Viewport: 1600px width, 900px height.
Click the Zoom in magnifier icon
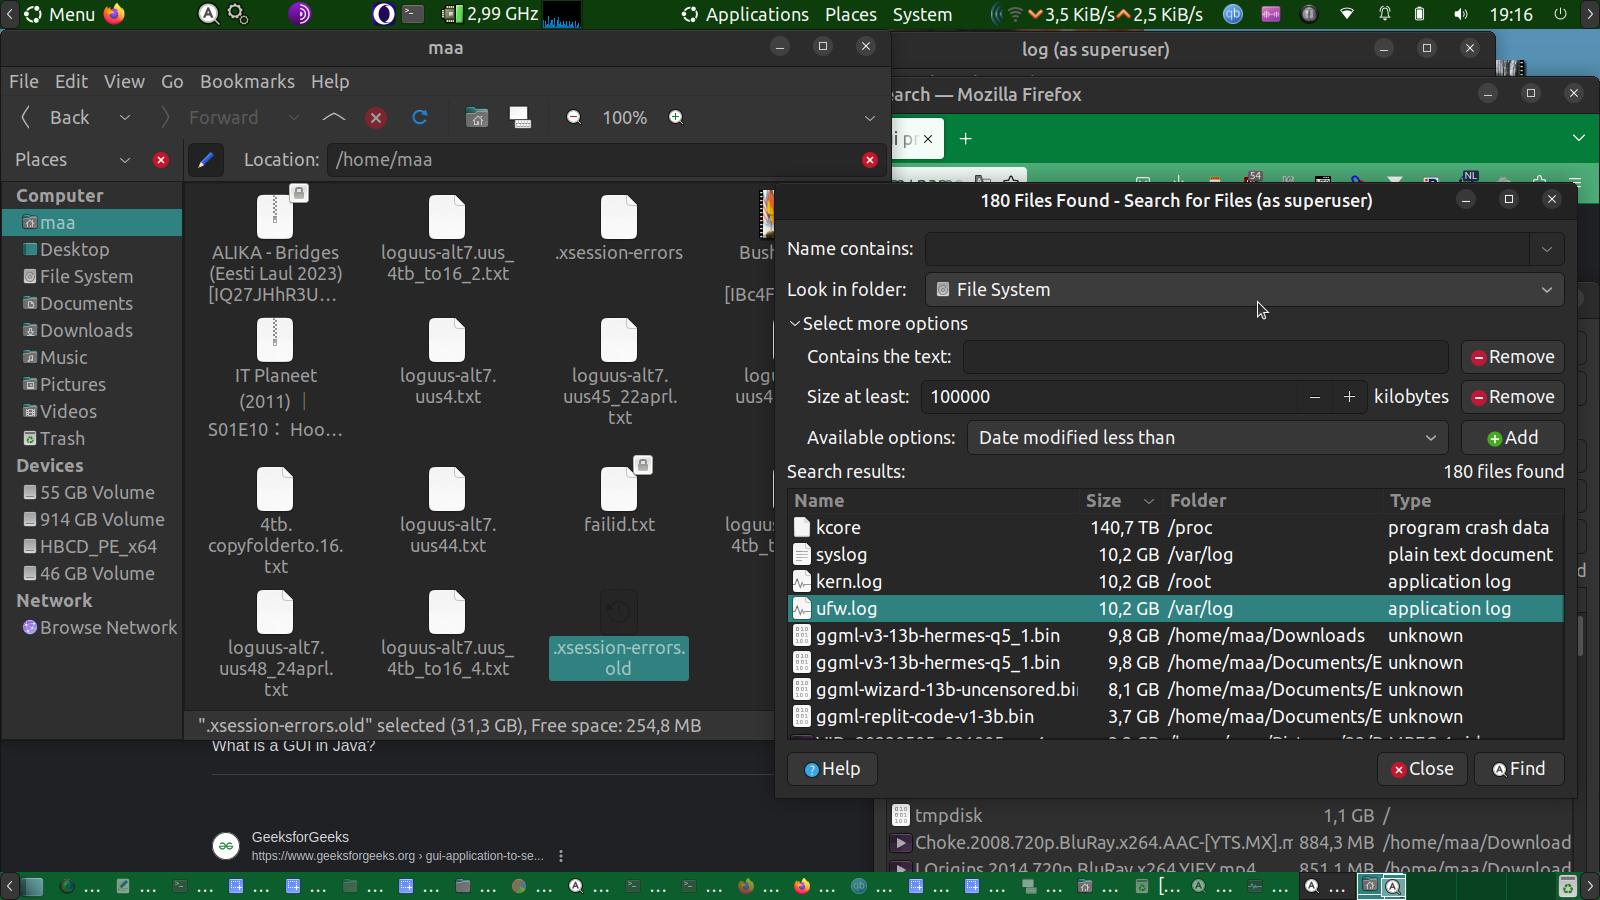[x=676, y=118]
